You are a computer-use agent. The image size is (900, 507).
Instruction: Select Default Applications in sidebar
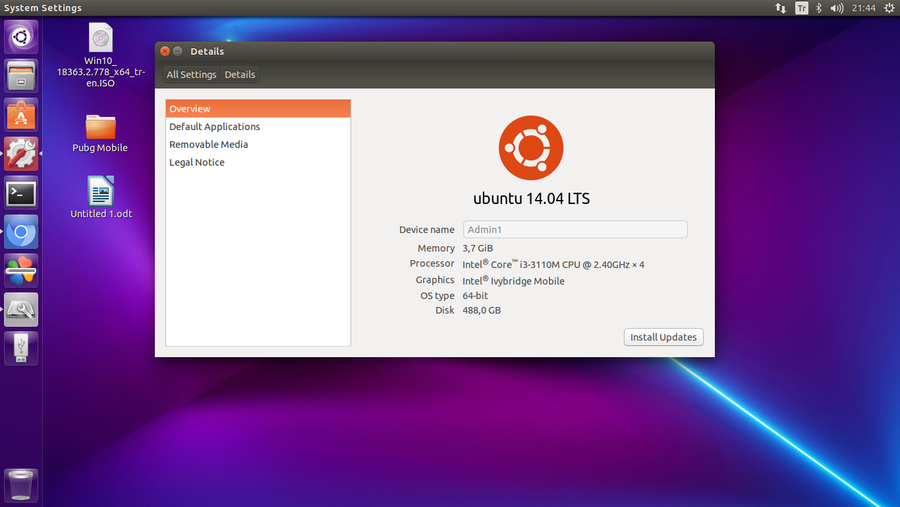(258, 126)
